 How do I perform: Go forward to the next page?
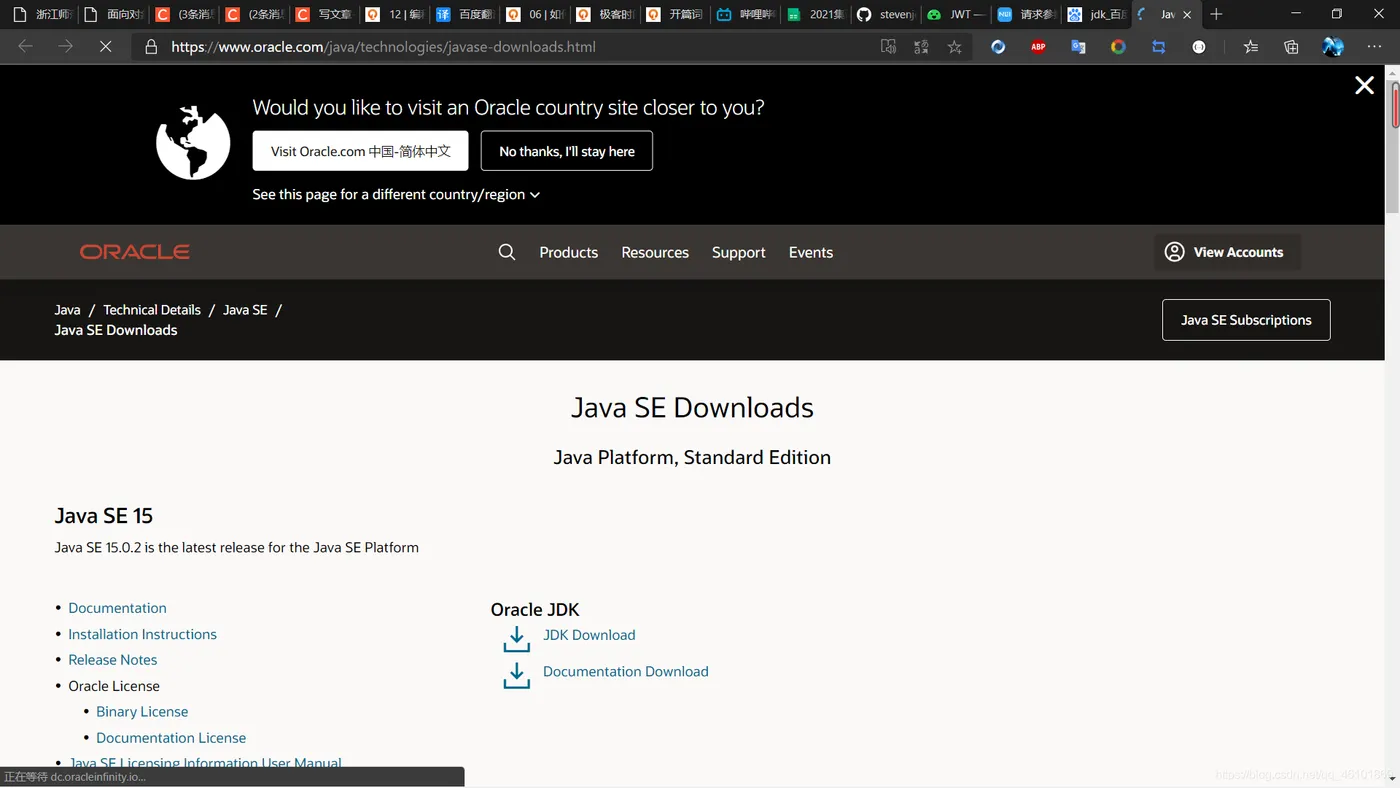coord(65,47)
